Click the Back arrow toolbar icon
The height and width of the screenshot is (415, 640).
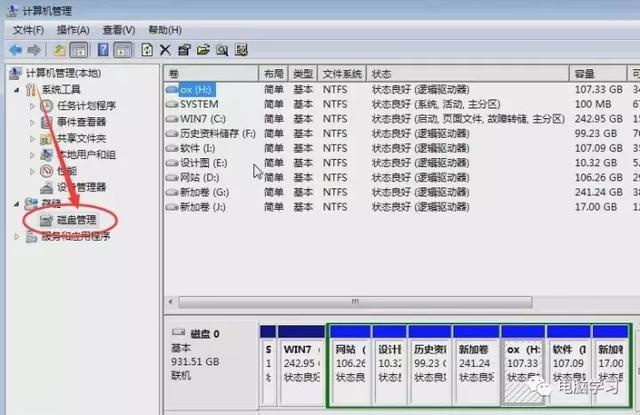tap(15, 49)
